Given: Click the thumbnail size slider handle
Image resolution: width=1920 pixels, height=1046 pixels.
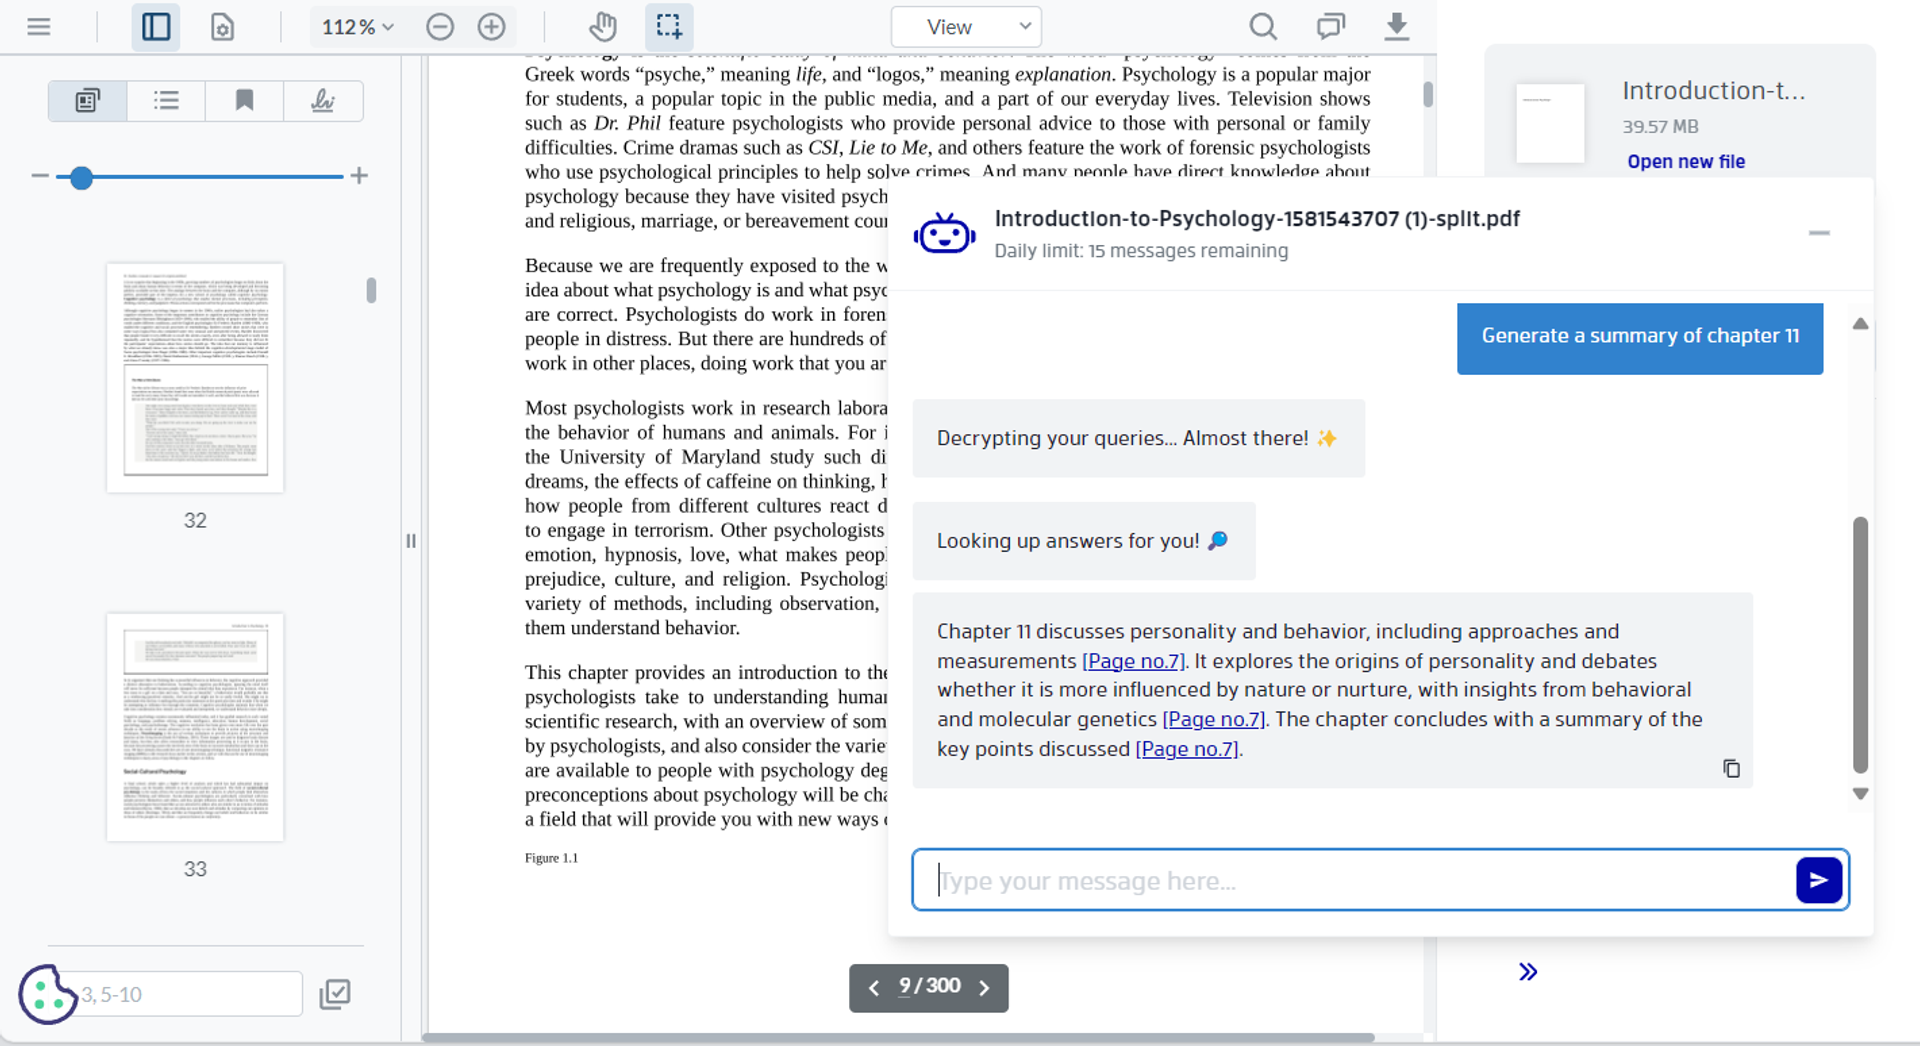Looking at the screenshot, I should [x=81, y=178].
